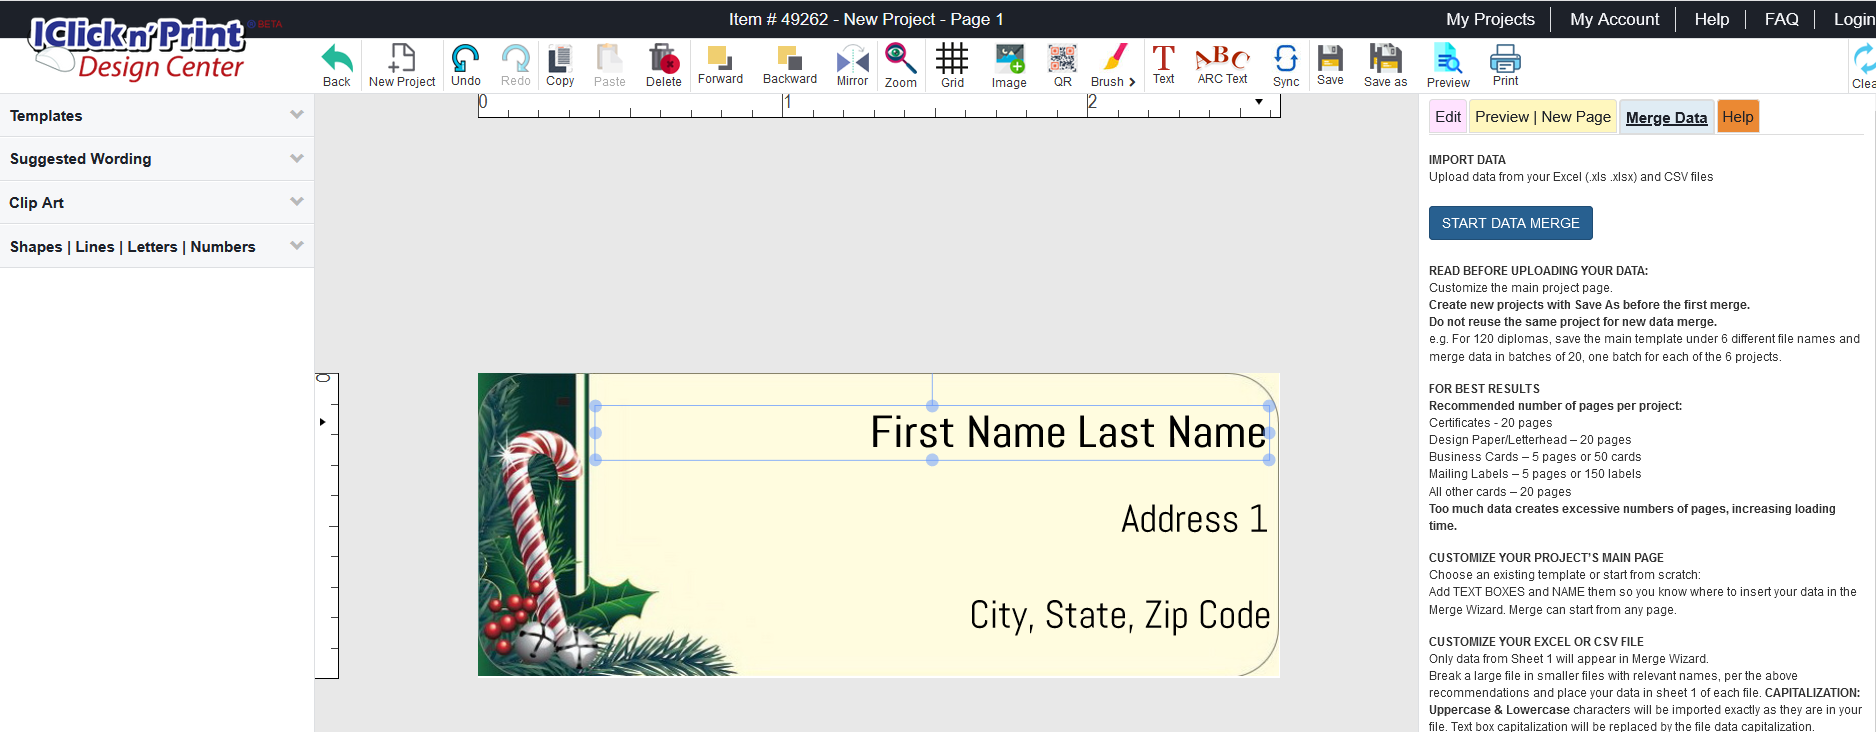Open My Account in the top menu
The width and height of the screenshot is (1876, 732).
(x=1614, y=19)
